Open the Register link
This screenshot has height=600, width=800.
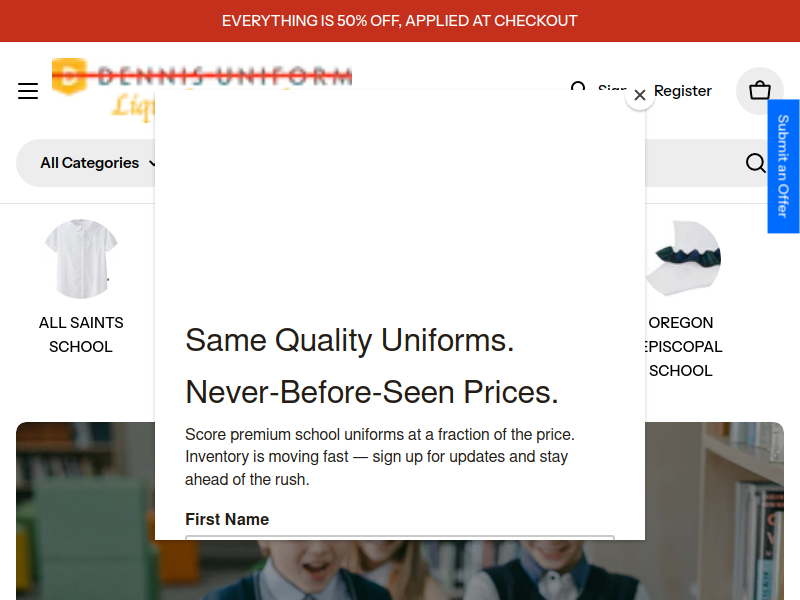[x=683, y=91]
